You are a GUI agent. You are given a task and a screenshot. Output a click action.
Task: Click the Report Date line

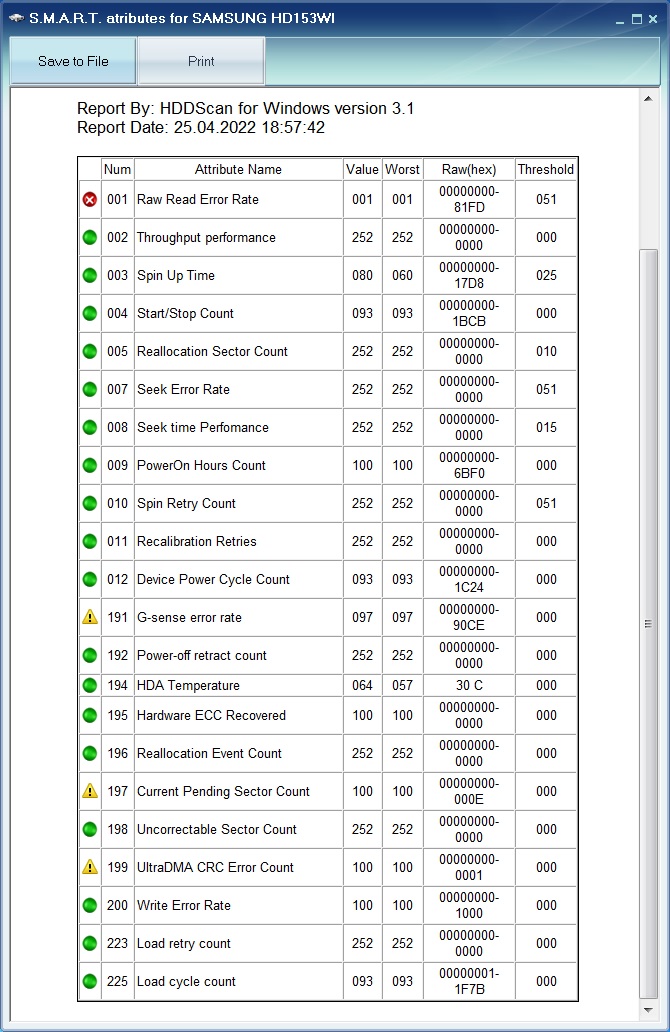coord(201,128)
